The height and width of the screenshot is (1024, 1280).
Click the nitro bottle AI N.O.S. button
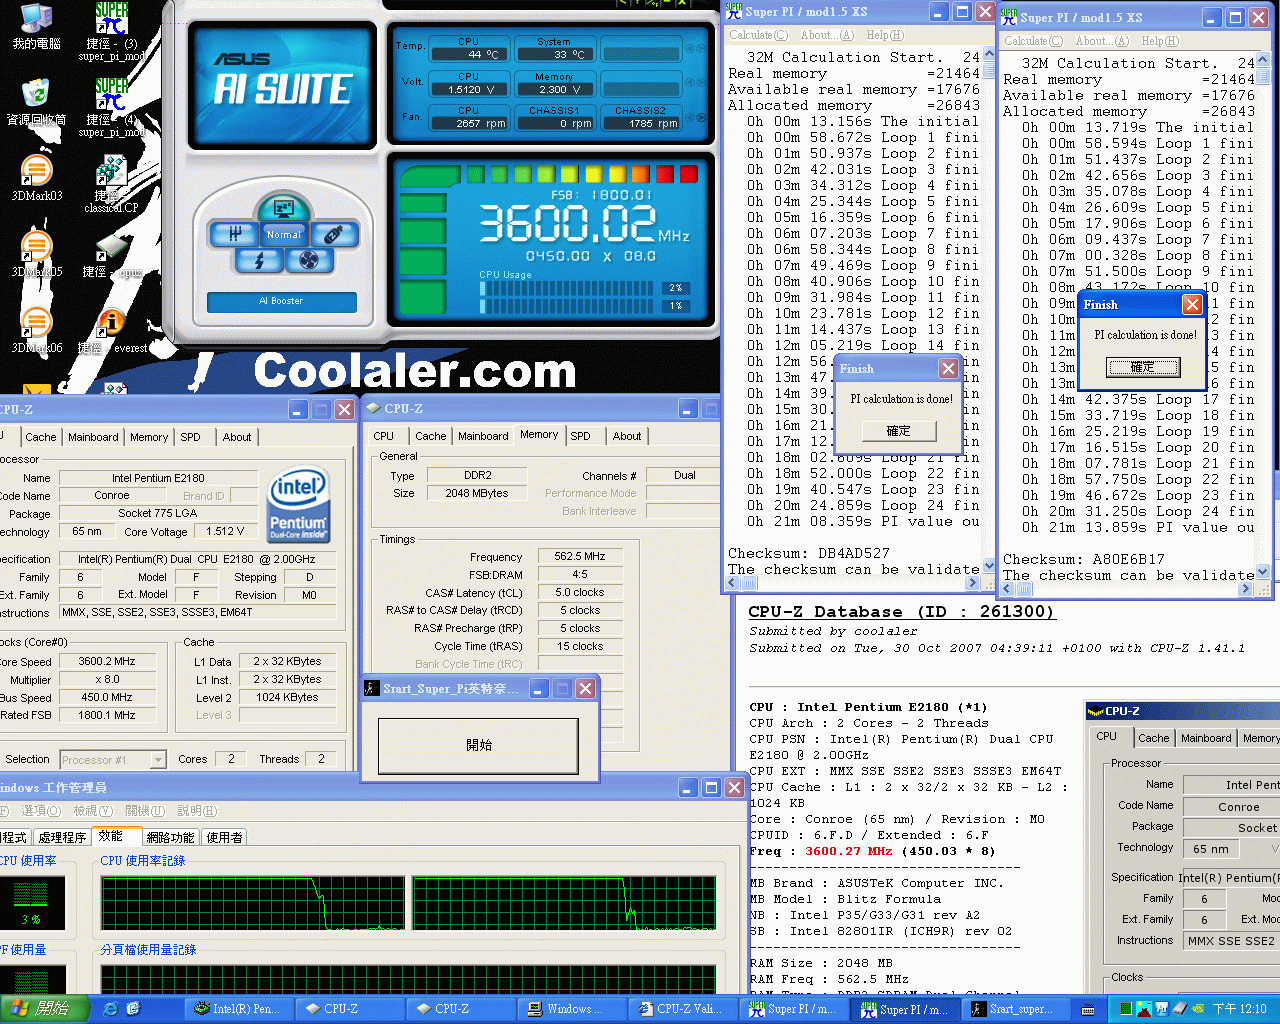tap(334, 234)
